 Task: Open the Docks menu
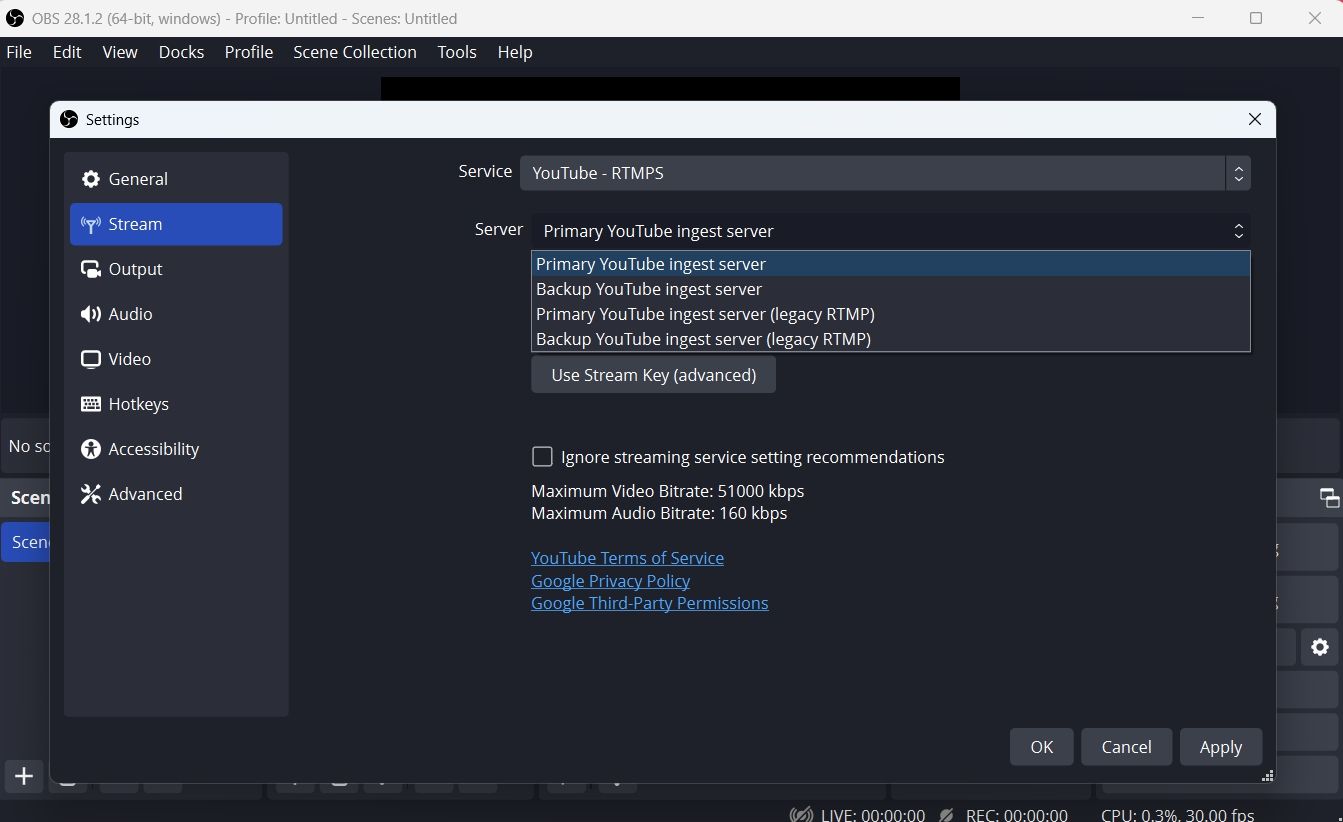click(181, 52)
